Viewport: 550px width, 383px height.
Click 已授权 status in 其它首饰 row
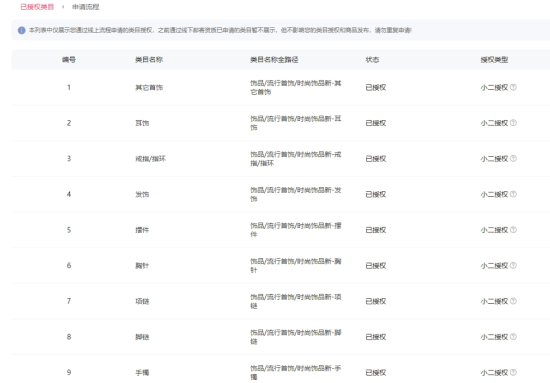pos(376,87)
